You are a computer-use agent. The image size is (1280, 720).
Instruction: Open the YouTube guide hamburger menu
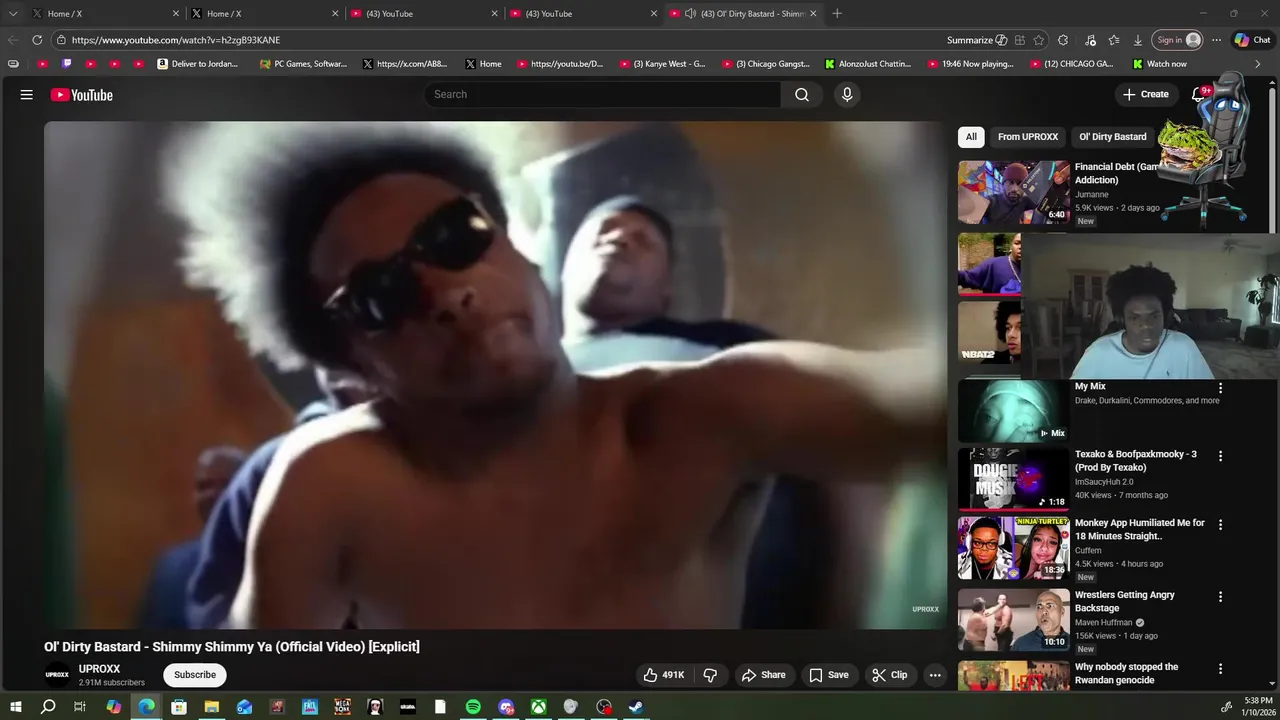click(x=27, y=95)
